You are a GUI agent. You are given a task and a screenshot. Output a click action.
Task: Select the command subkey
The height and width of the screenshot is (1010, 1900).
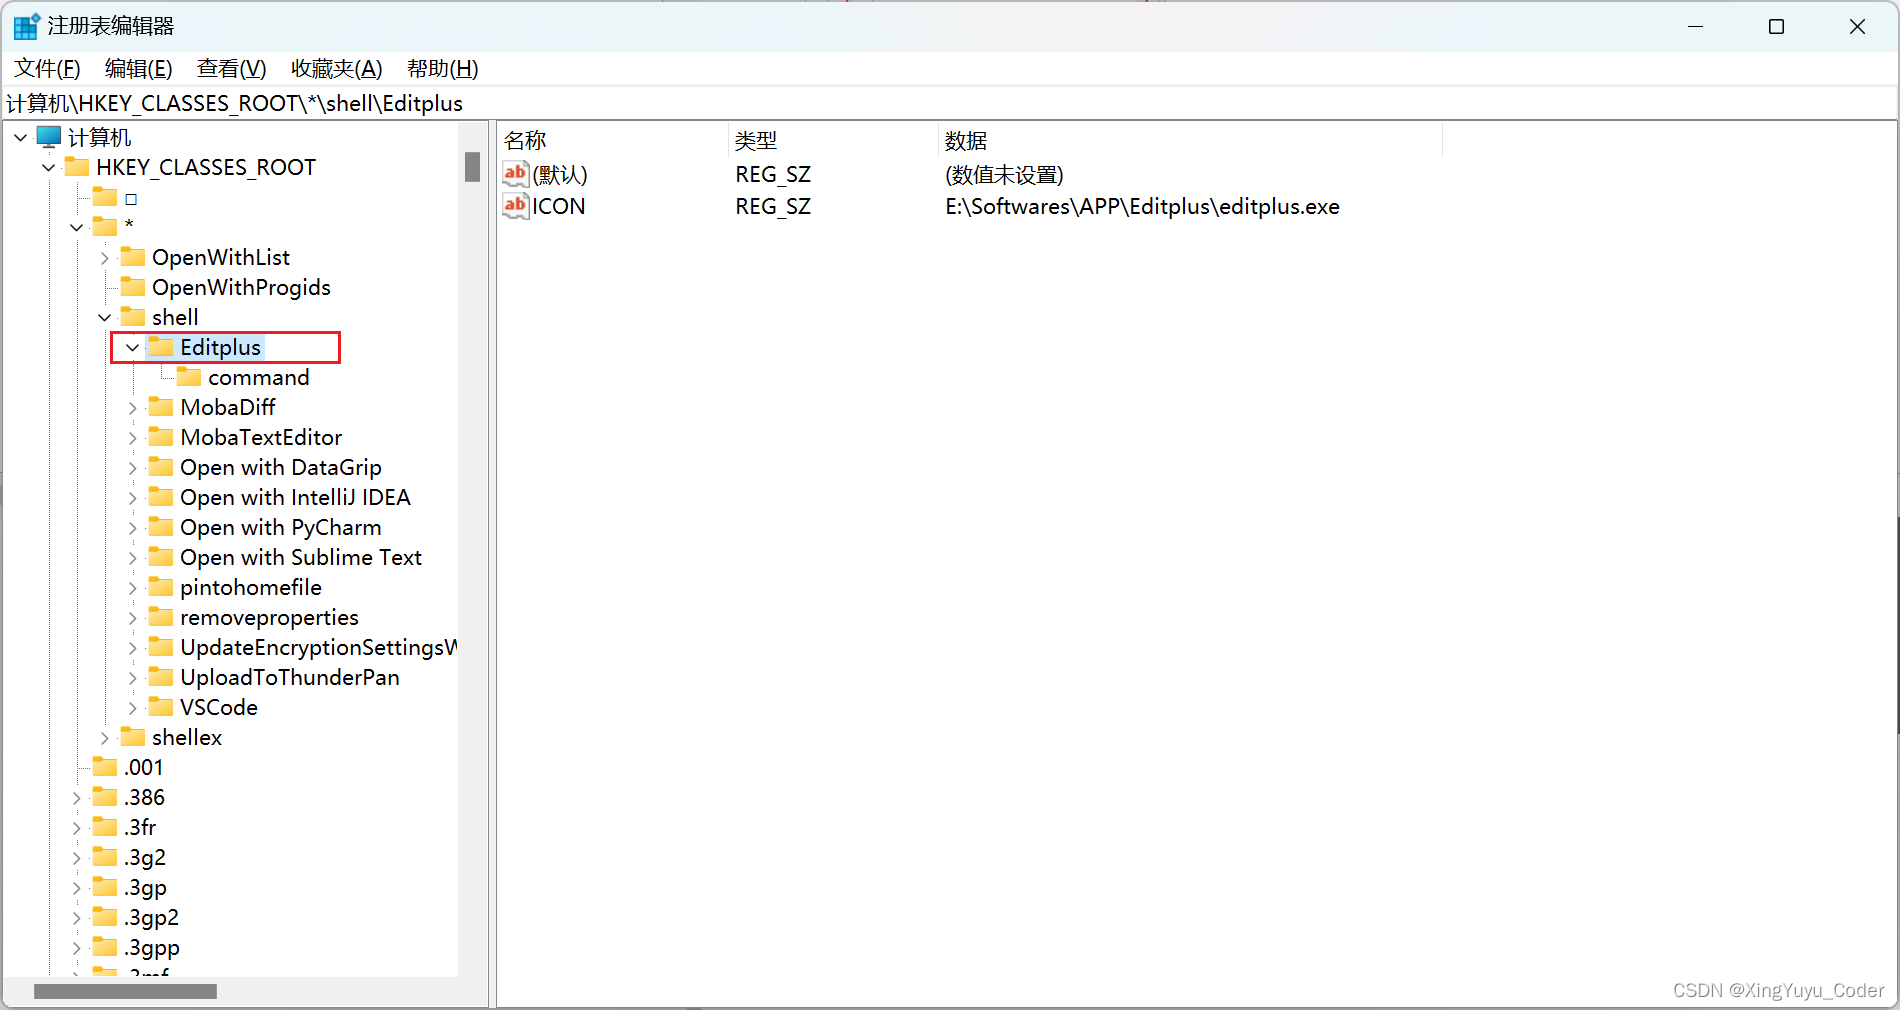[259, 378]
